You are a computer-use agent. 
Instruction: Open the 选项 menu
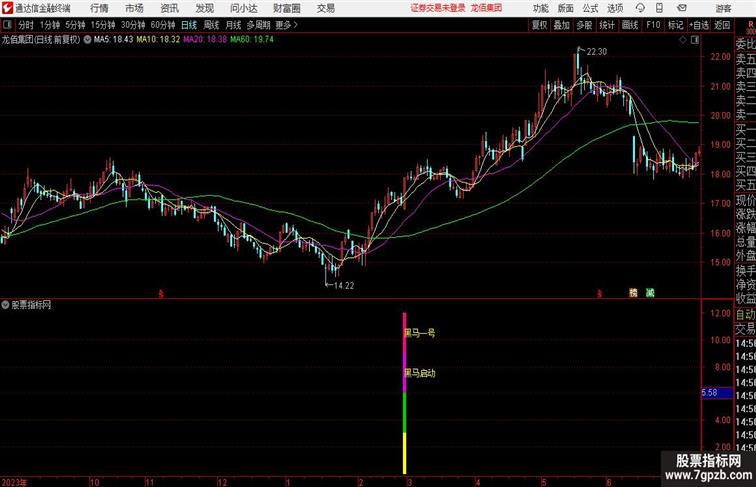(x=615, y=8)
